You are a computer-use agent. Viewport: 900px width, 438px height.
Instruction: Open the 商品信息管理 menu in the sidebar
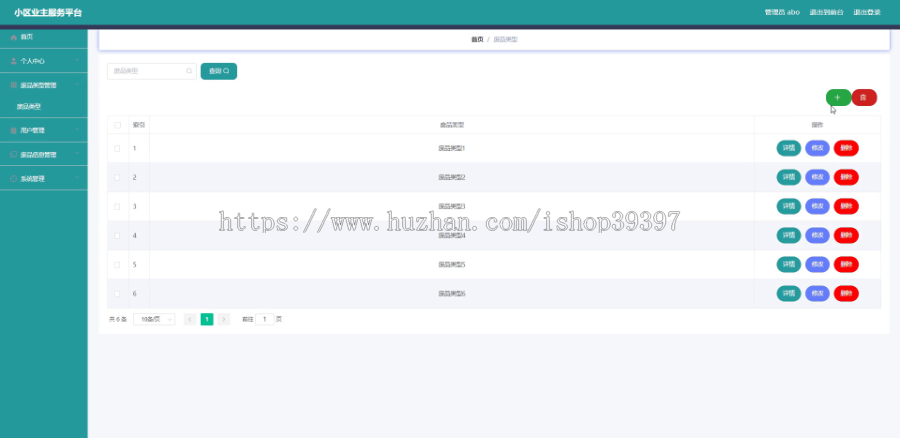[44, 154]
